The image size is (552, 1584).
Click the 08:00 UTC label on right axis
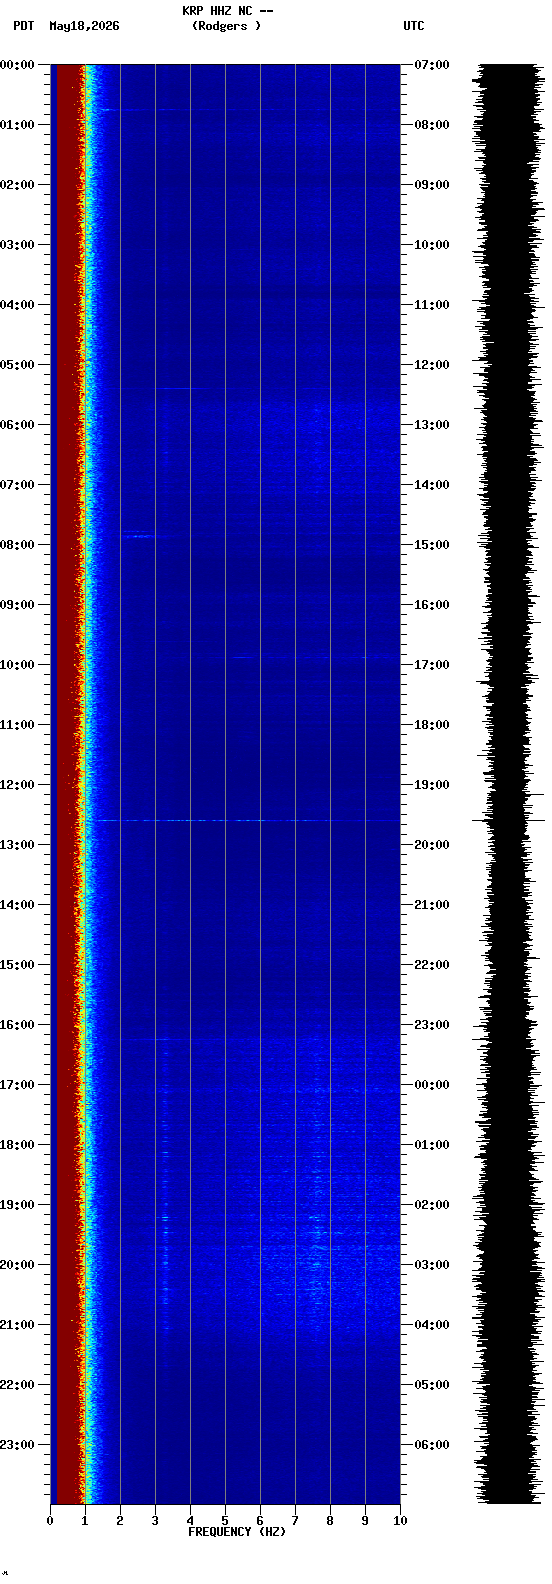431,125
